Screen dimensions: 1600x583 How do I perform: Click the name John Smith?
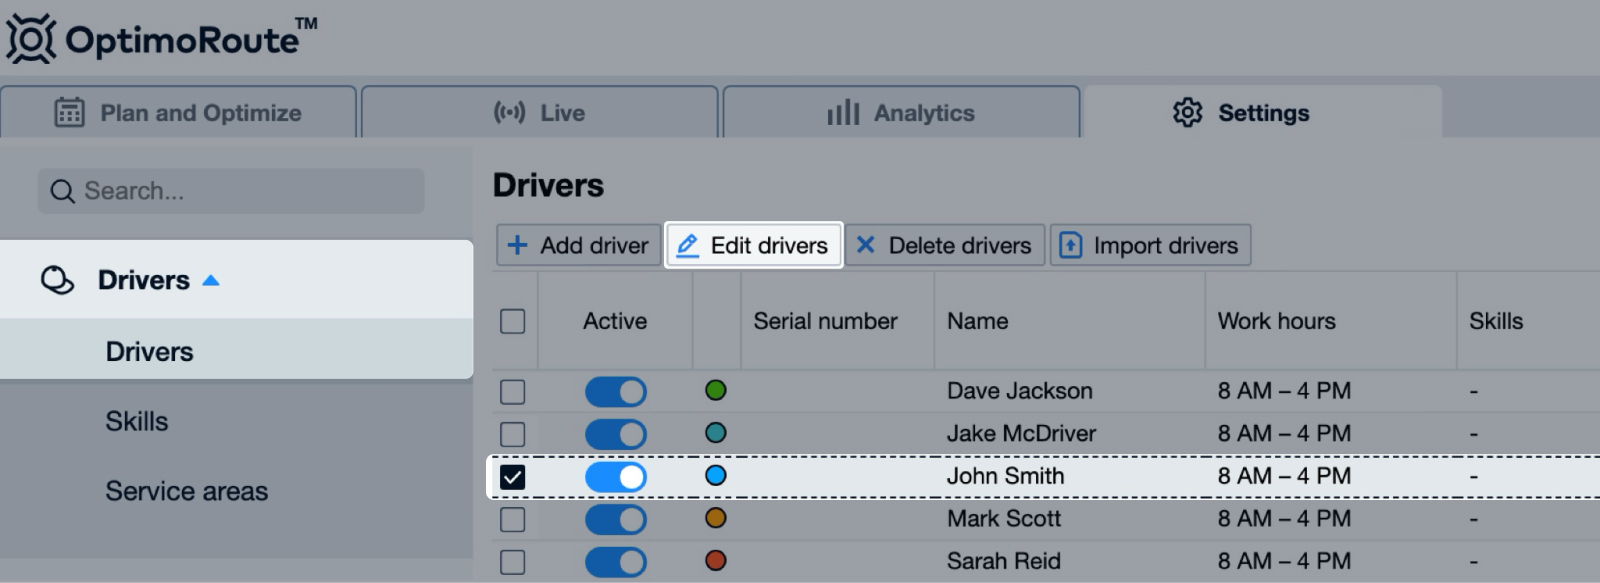[x=1005, y=476]
